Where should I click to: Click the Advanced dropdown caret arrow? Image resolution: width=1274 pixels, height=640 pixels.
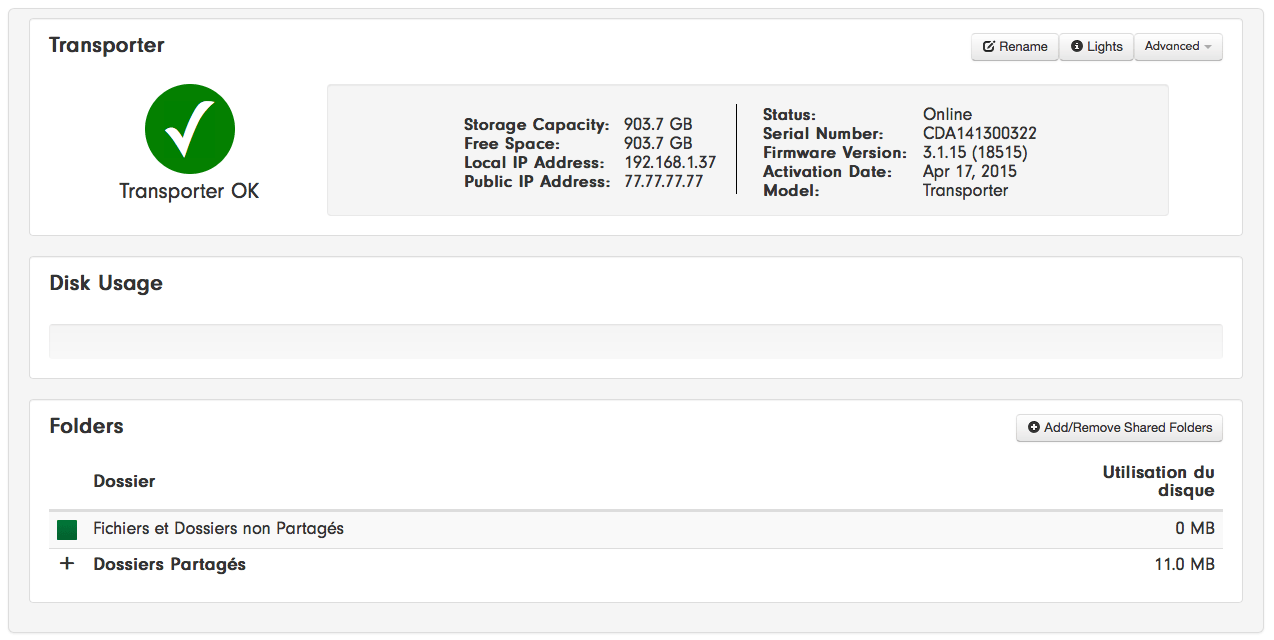click(1208, 48)
